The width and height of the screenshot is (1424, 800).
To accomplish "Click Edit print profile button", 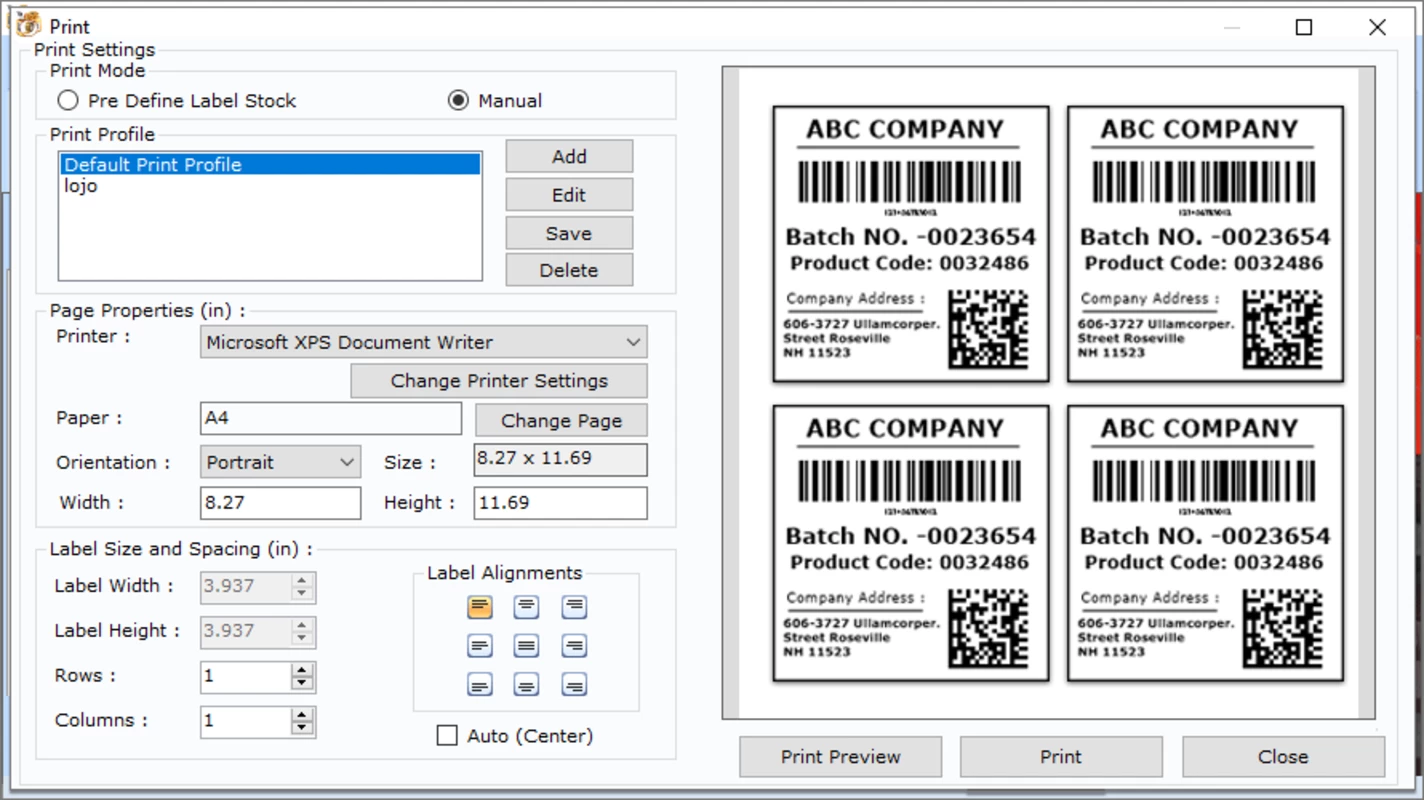I will pos(569,195).
